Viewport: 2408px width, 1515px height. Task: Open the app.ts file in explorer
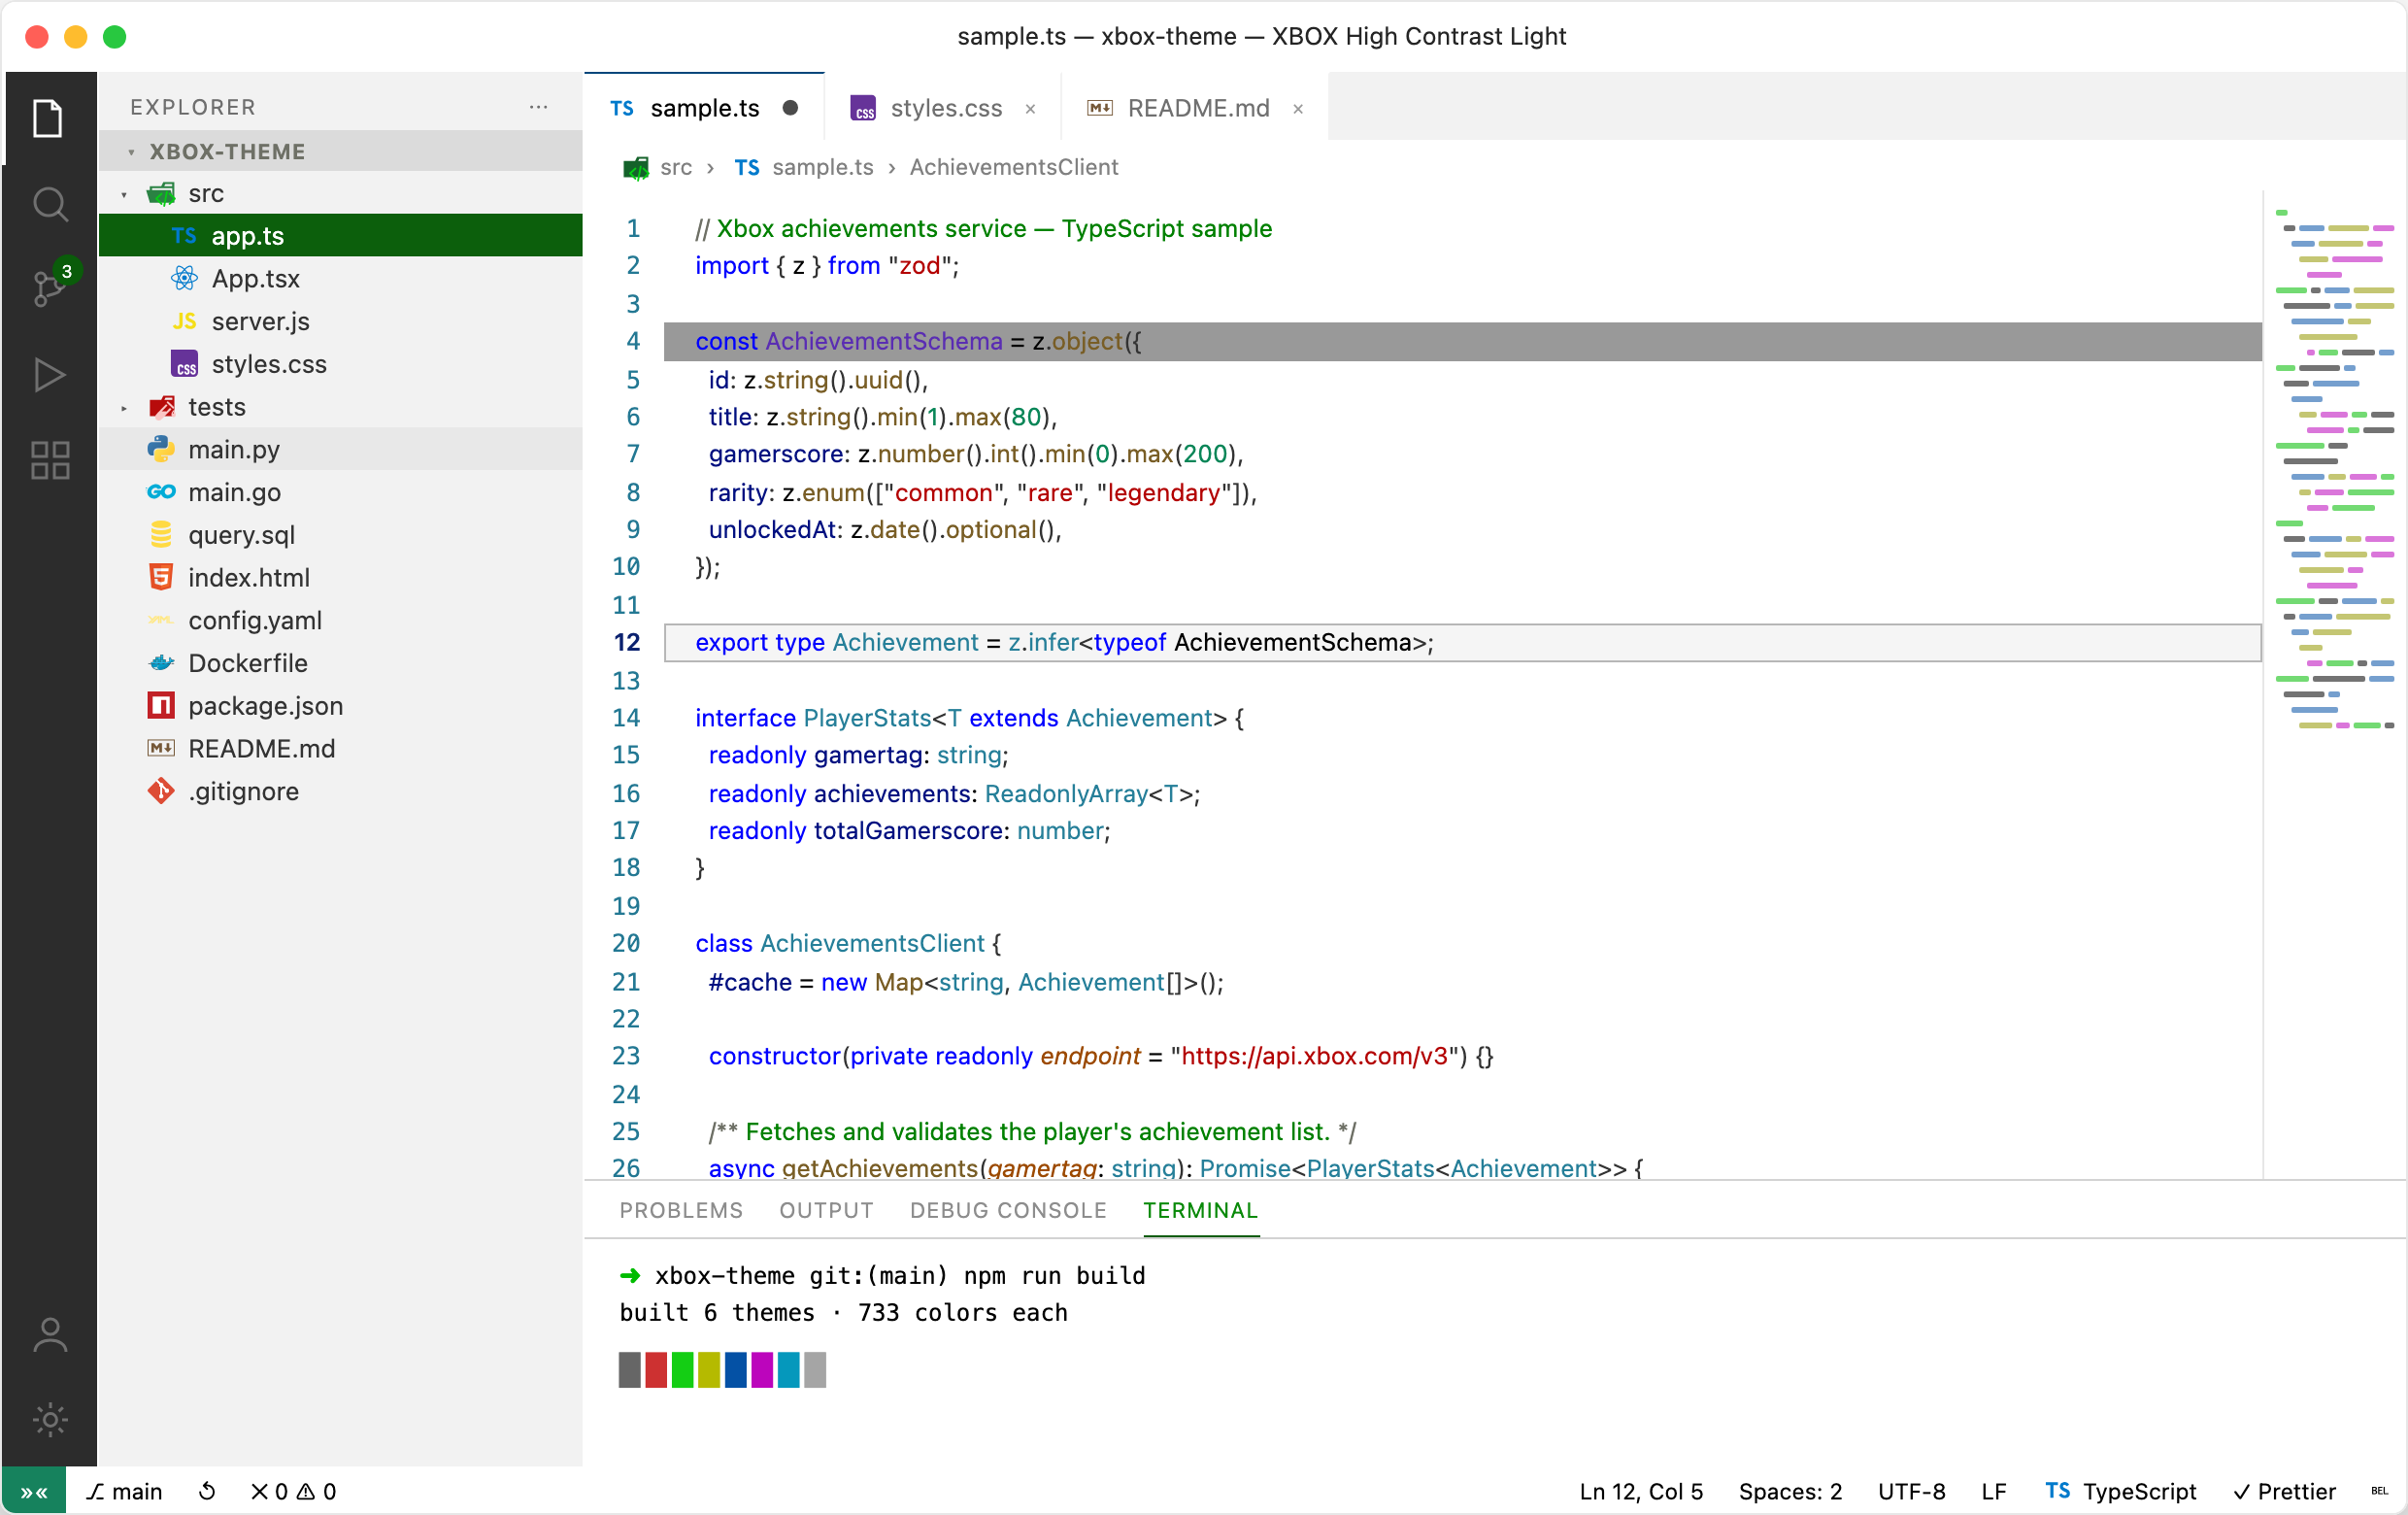[x=341, y=235]
